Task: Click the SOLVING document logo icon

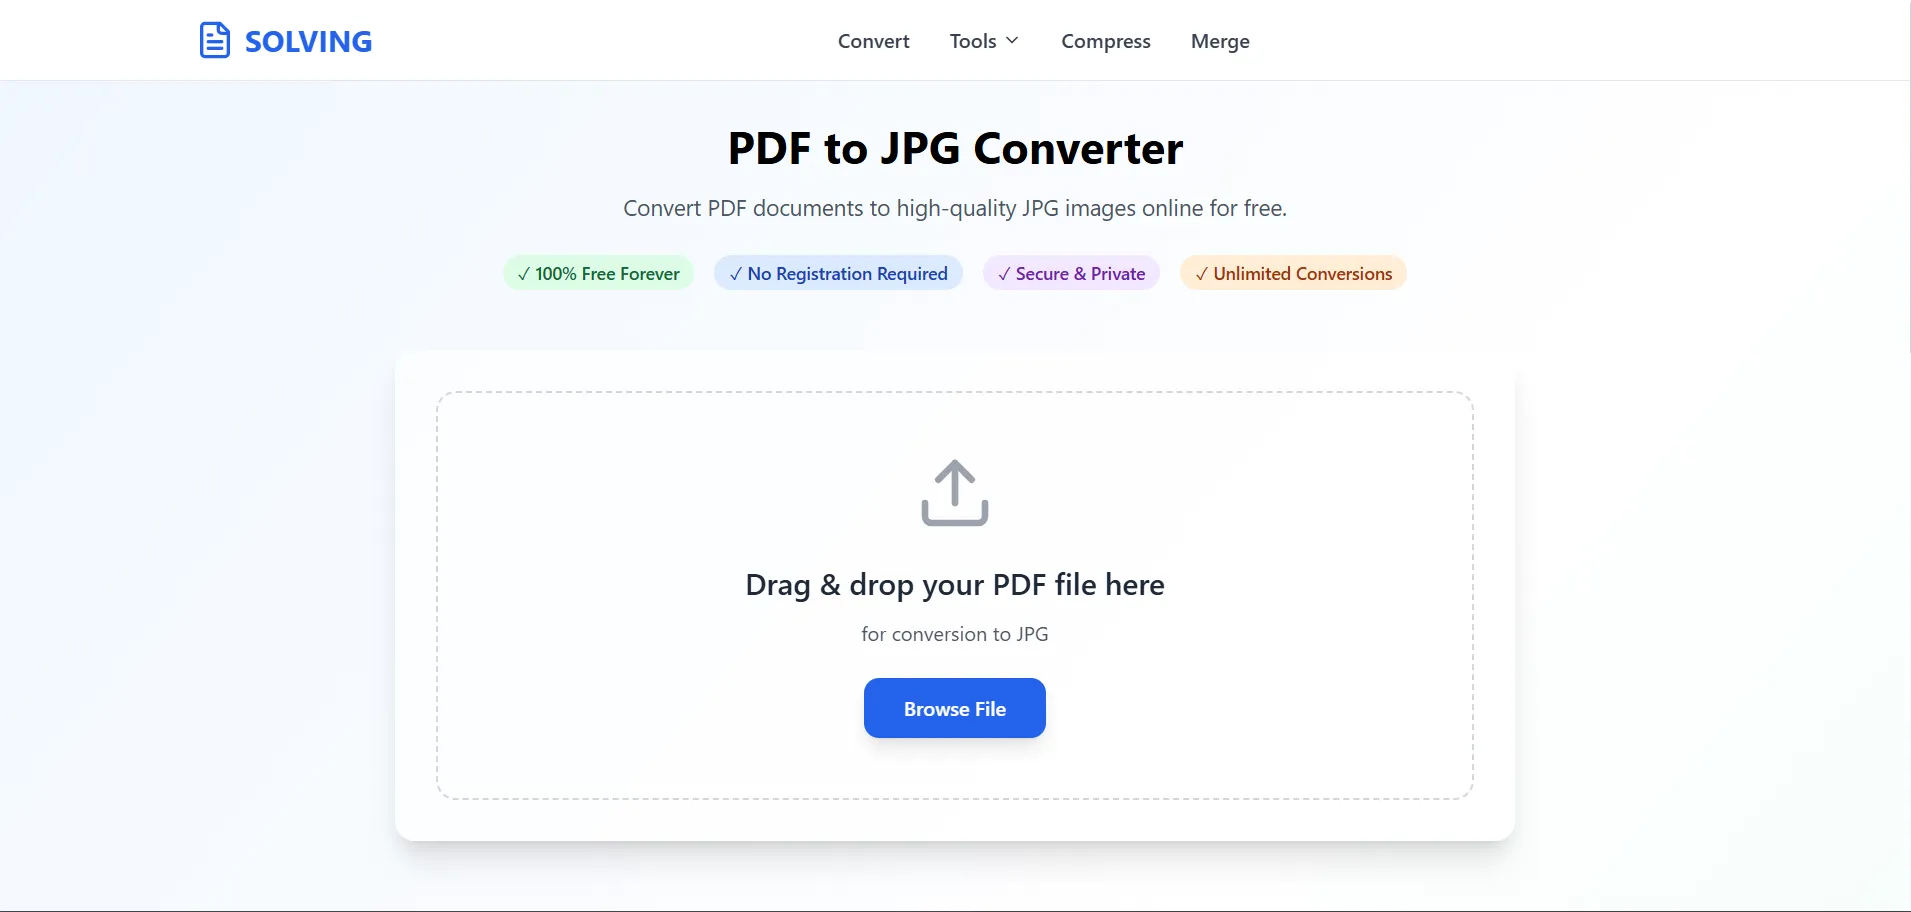Action: (215, 40)
